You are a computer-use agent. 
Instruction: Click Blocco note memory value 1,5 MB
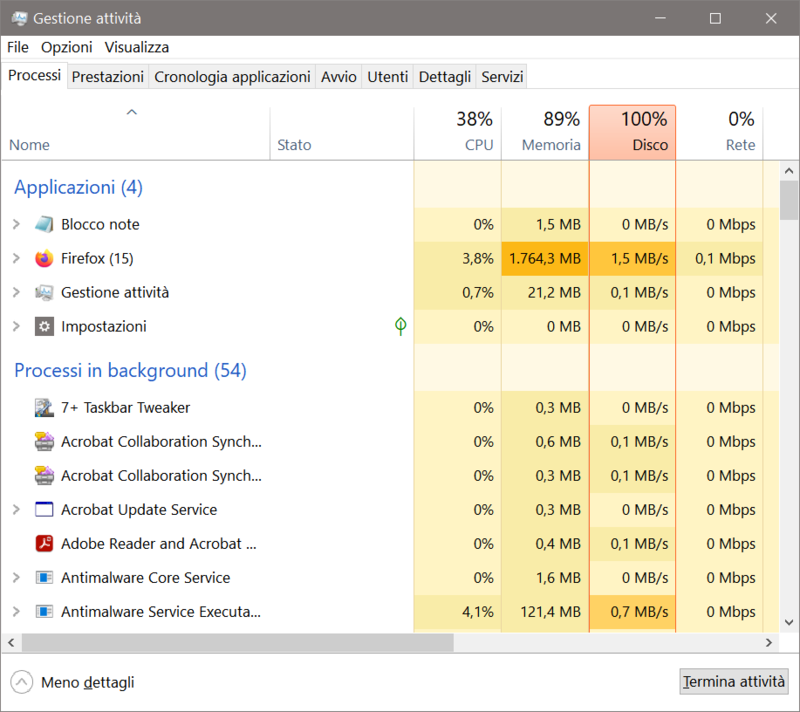tap(545, 224)
